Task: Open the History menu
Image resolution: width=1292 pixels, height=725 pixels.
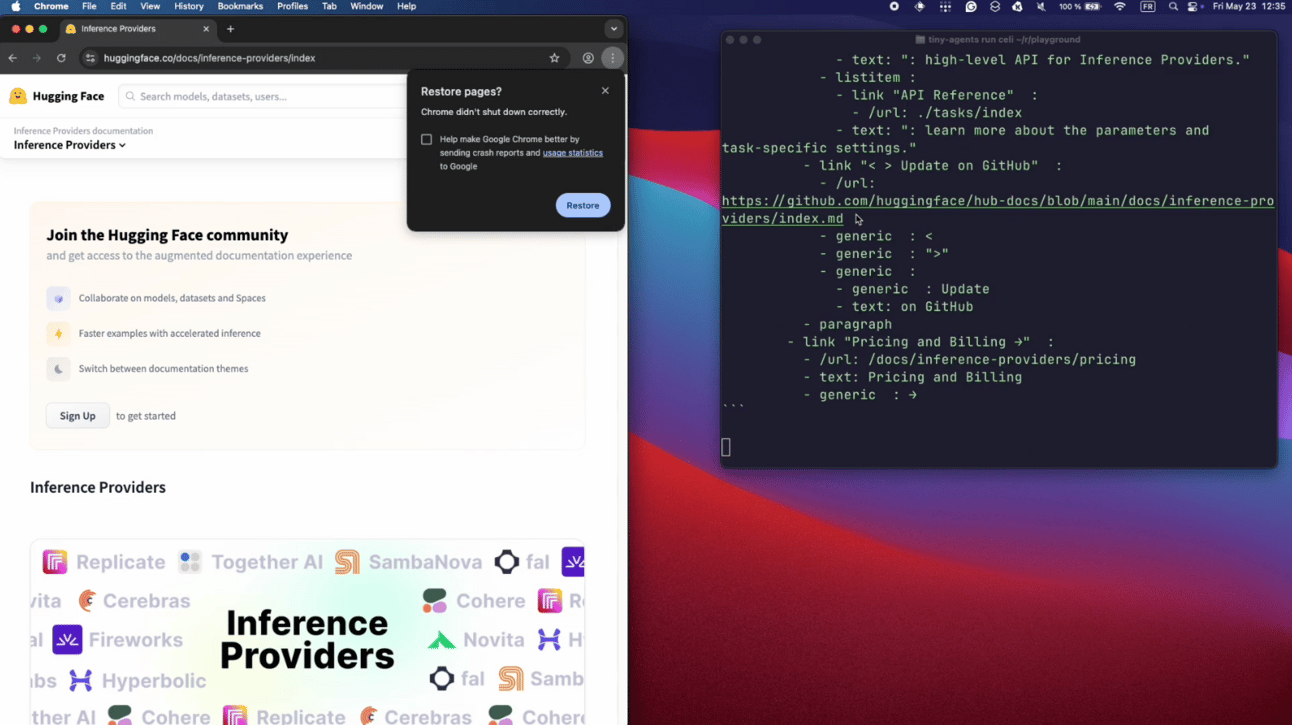Action: pos(189,6)
